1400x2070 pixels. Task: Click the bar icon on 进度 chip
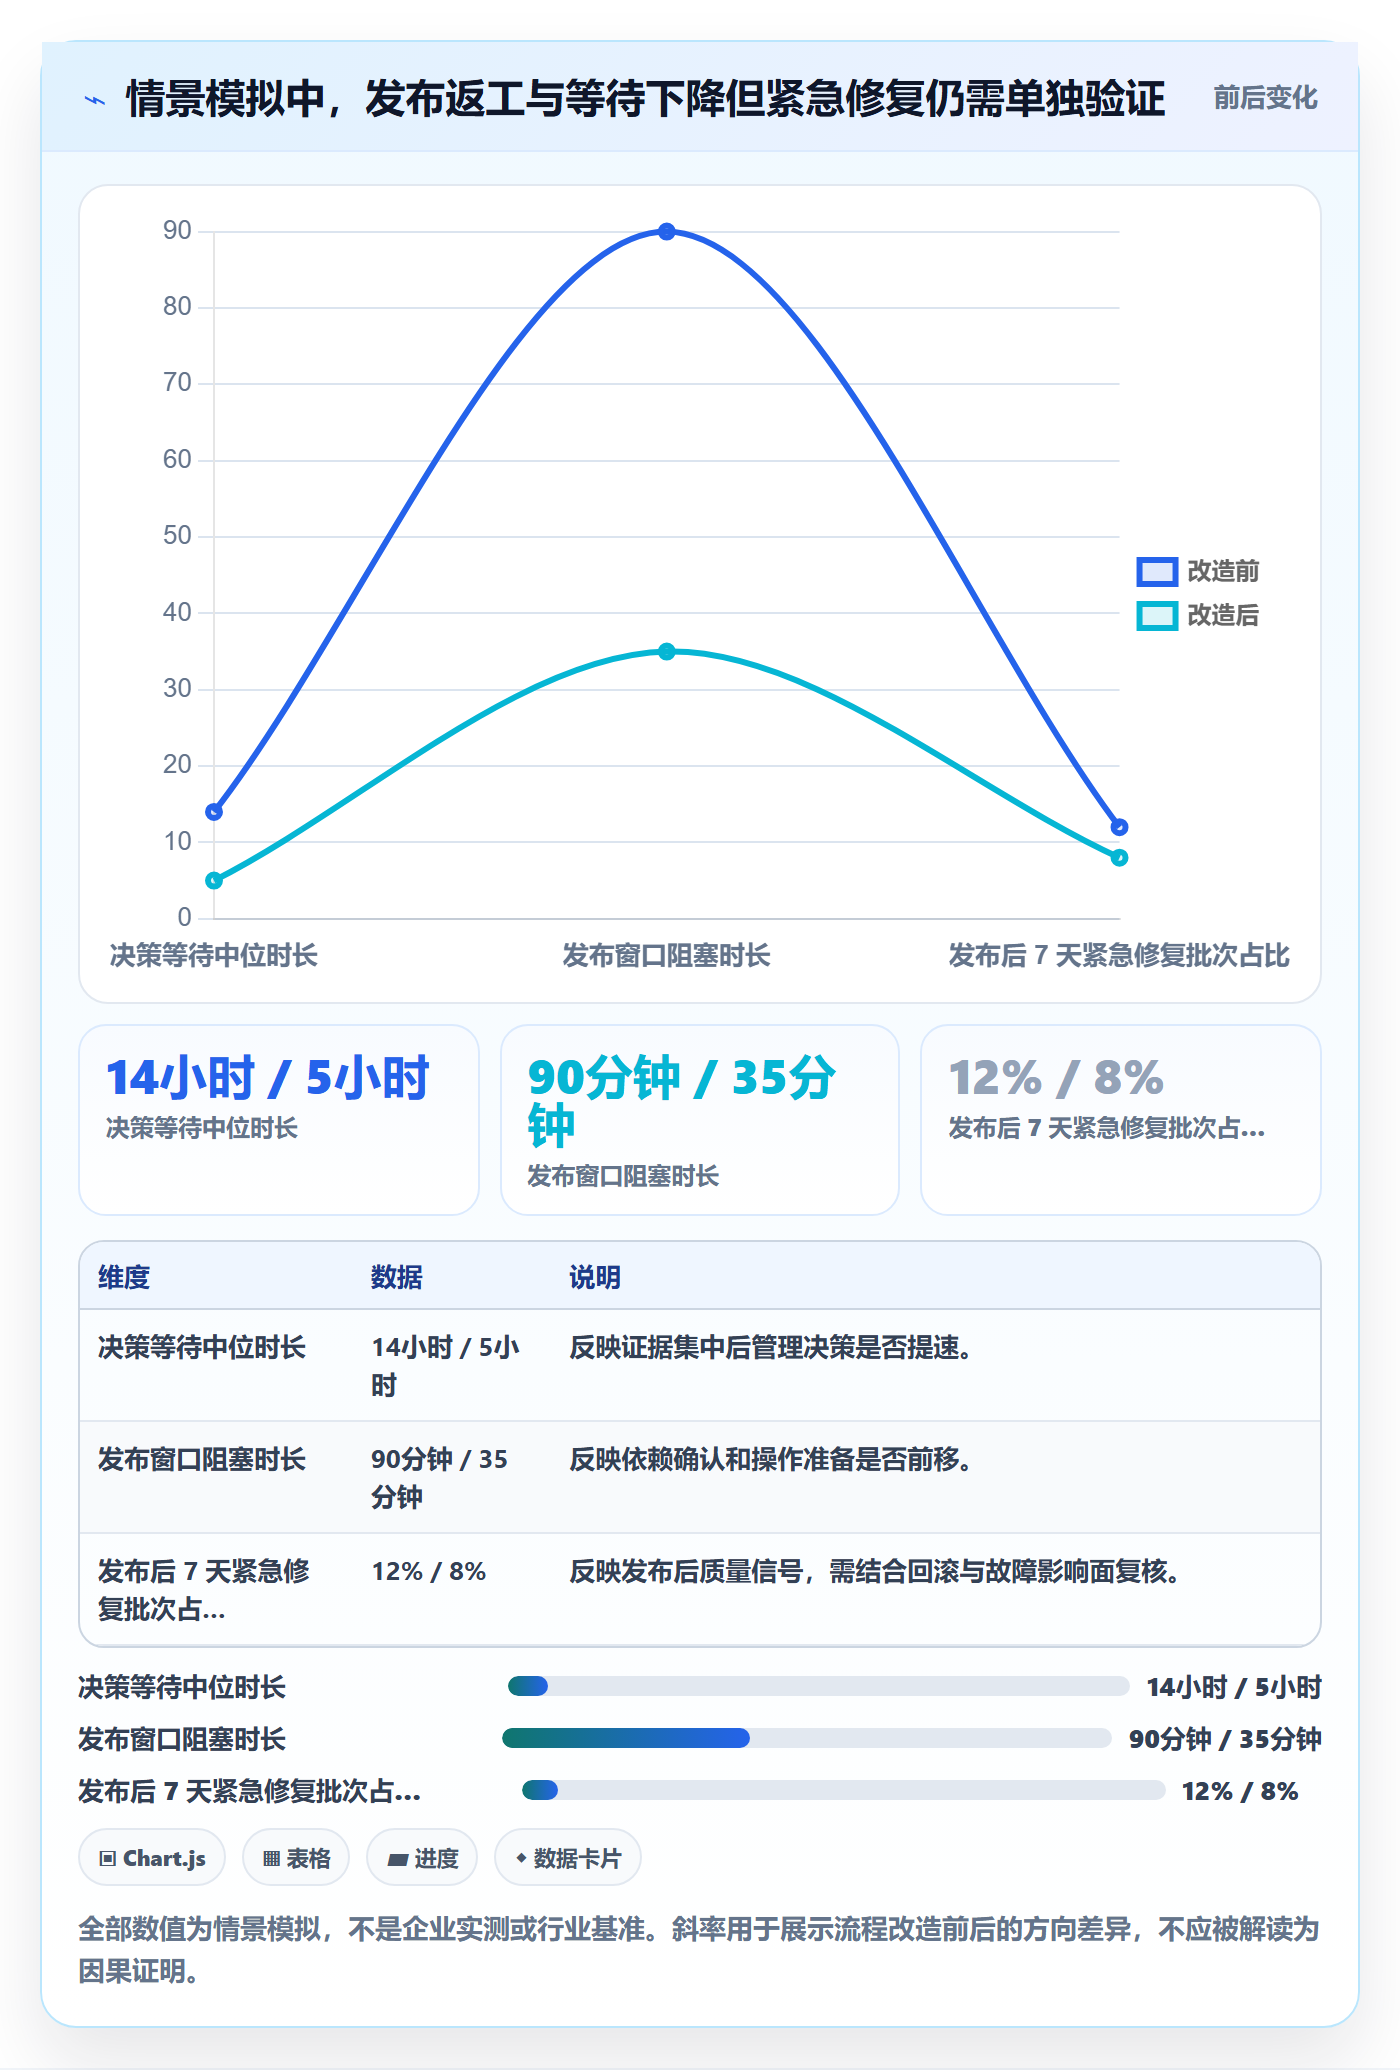click(398, 1860)
